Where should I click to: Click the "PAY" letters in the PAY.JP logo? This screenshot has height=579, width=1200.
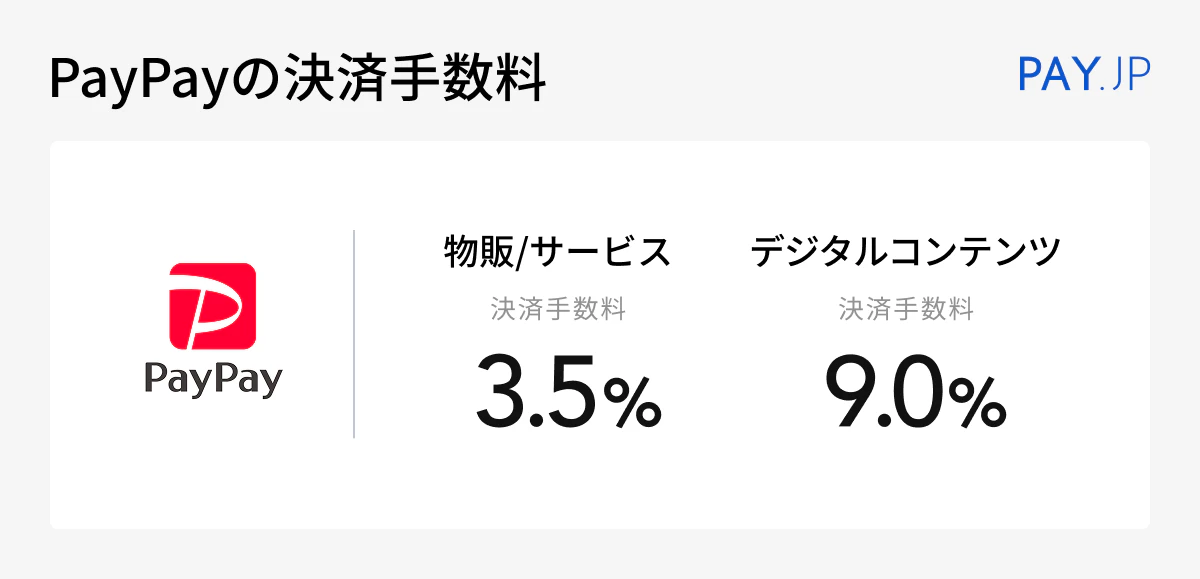(1056, 75)
